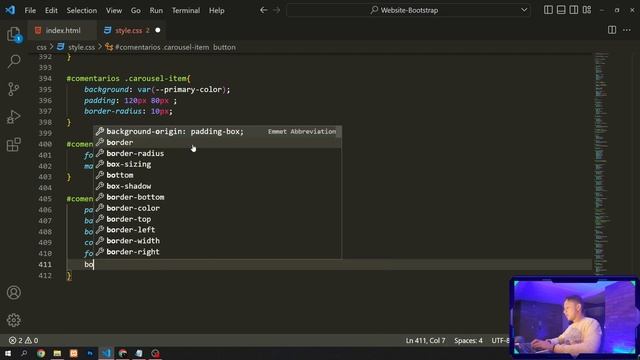Click the border-radius value on line 397
The image size is (640, 360).
[x=160, y=111]
